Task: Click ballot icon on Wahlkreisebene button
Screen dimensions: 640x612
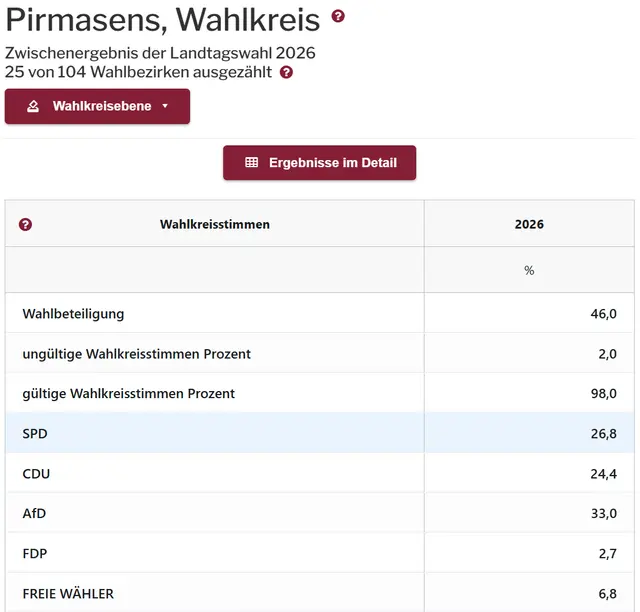Action: coord(33,106)
